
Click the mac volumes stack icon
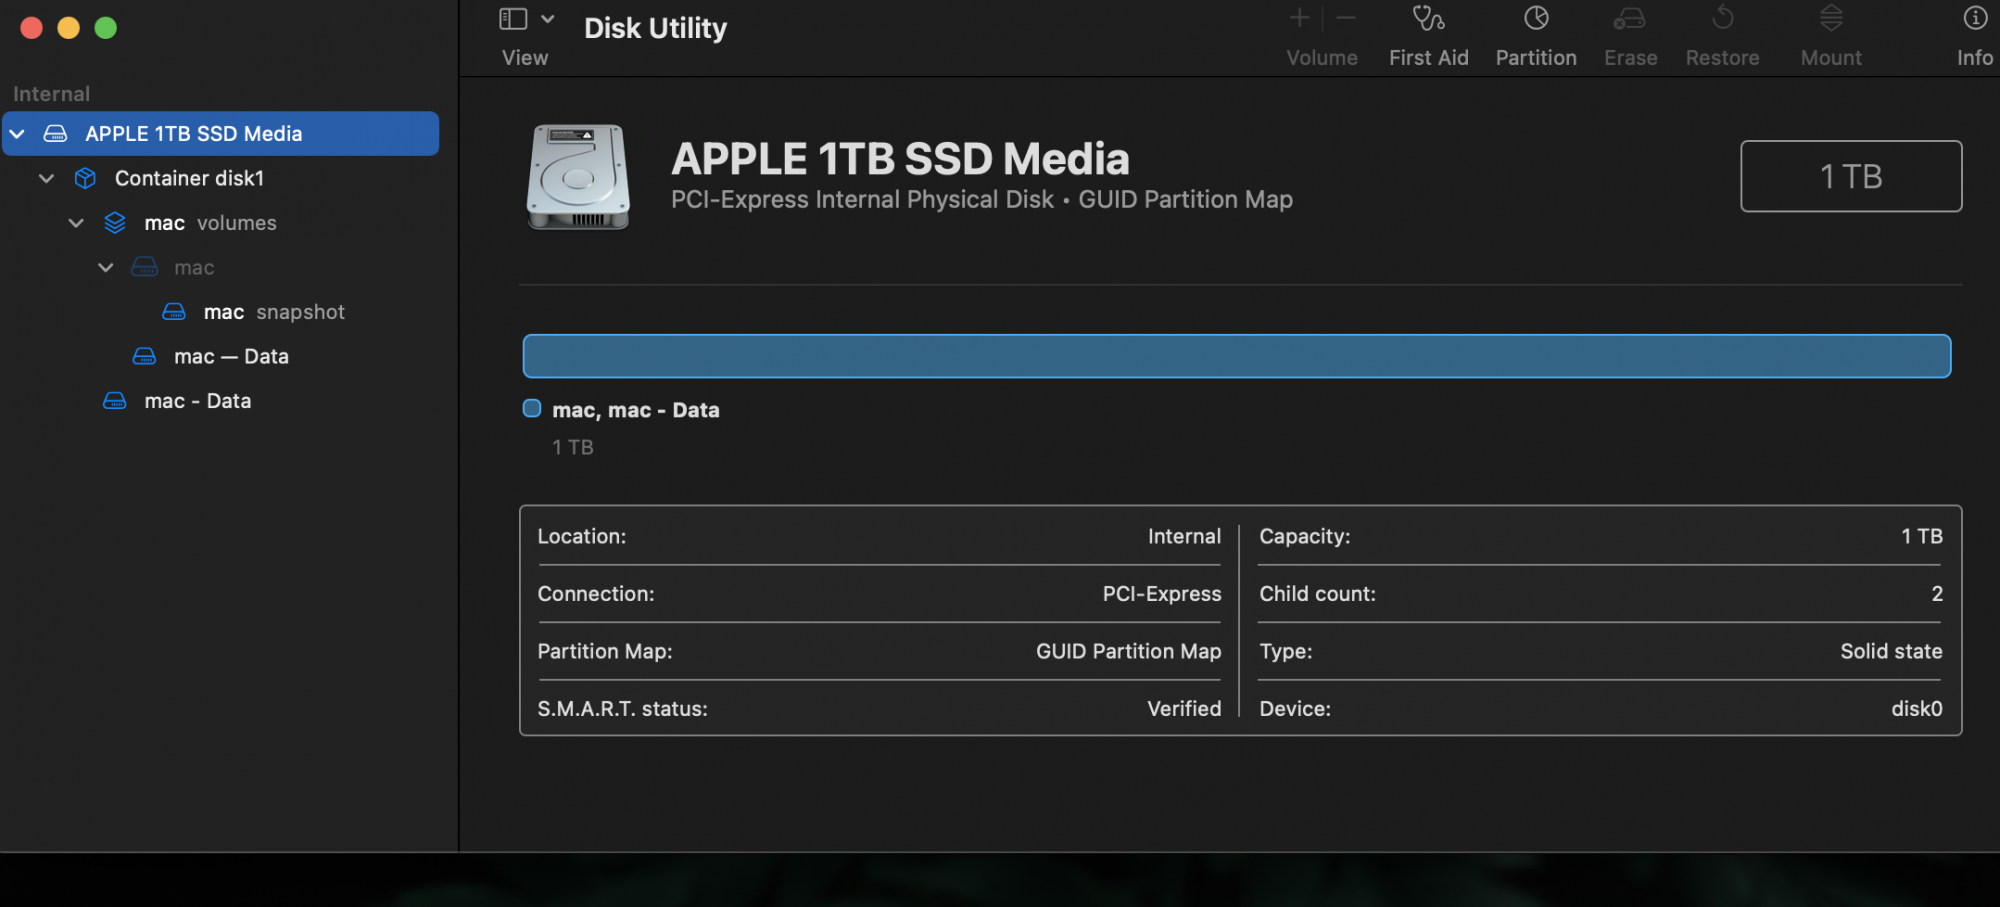pyautogui.click(x=115, y=223)
